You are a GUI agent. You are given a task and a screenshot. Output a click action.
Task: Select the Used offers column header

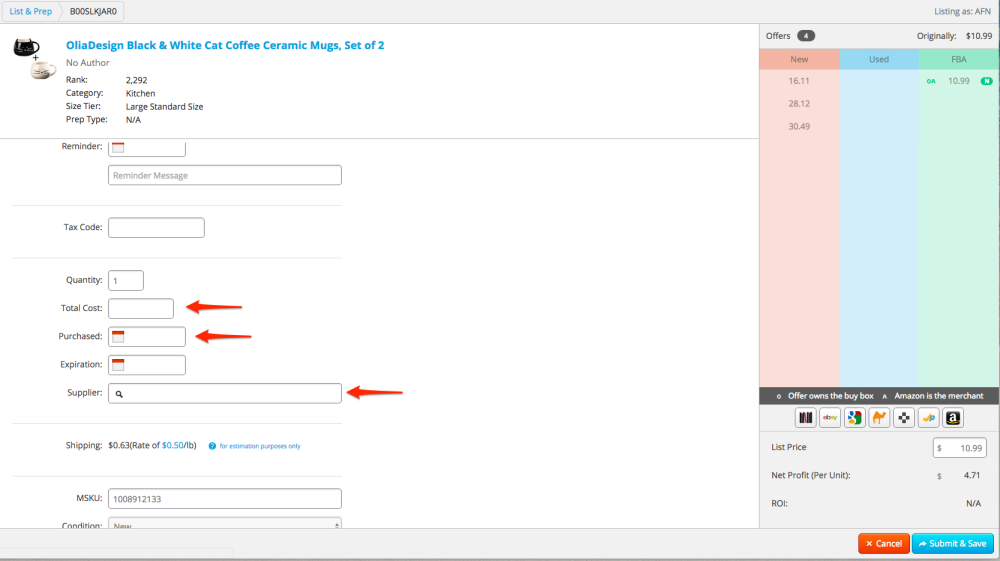click(x=879, y=59)
